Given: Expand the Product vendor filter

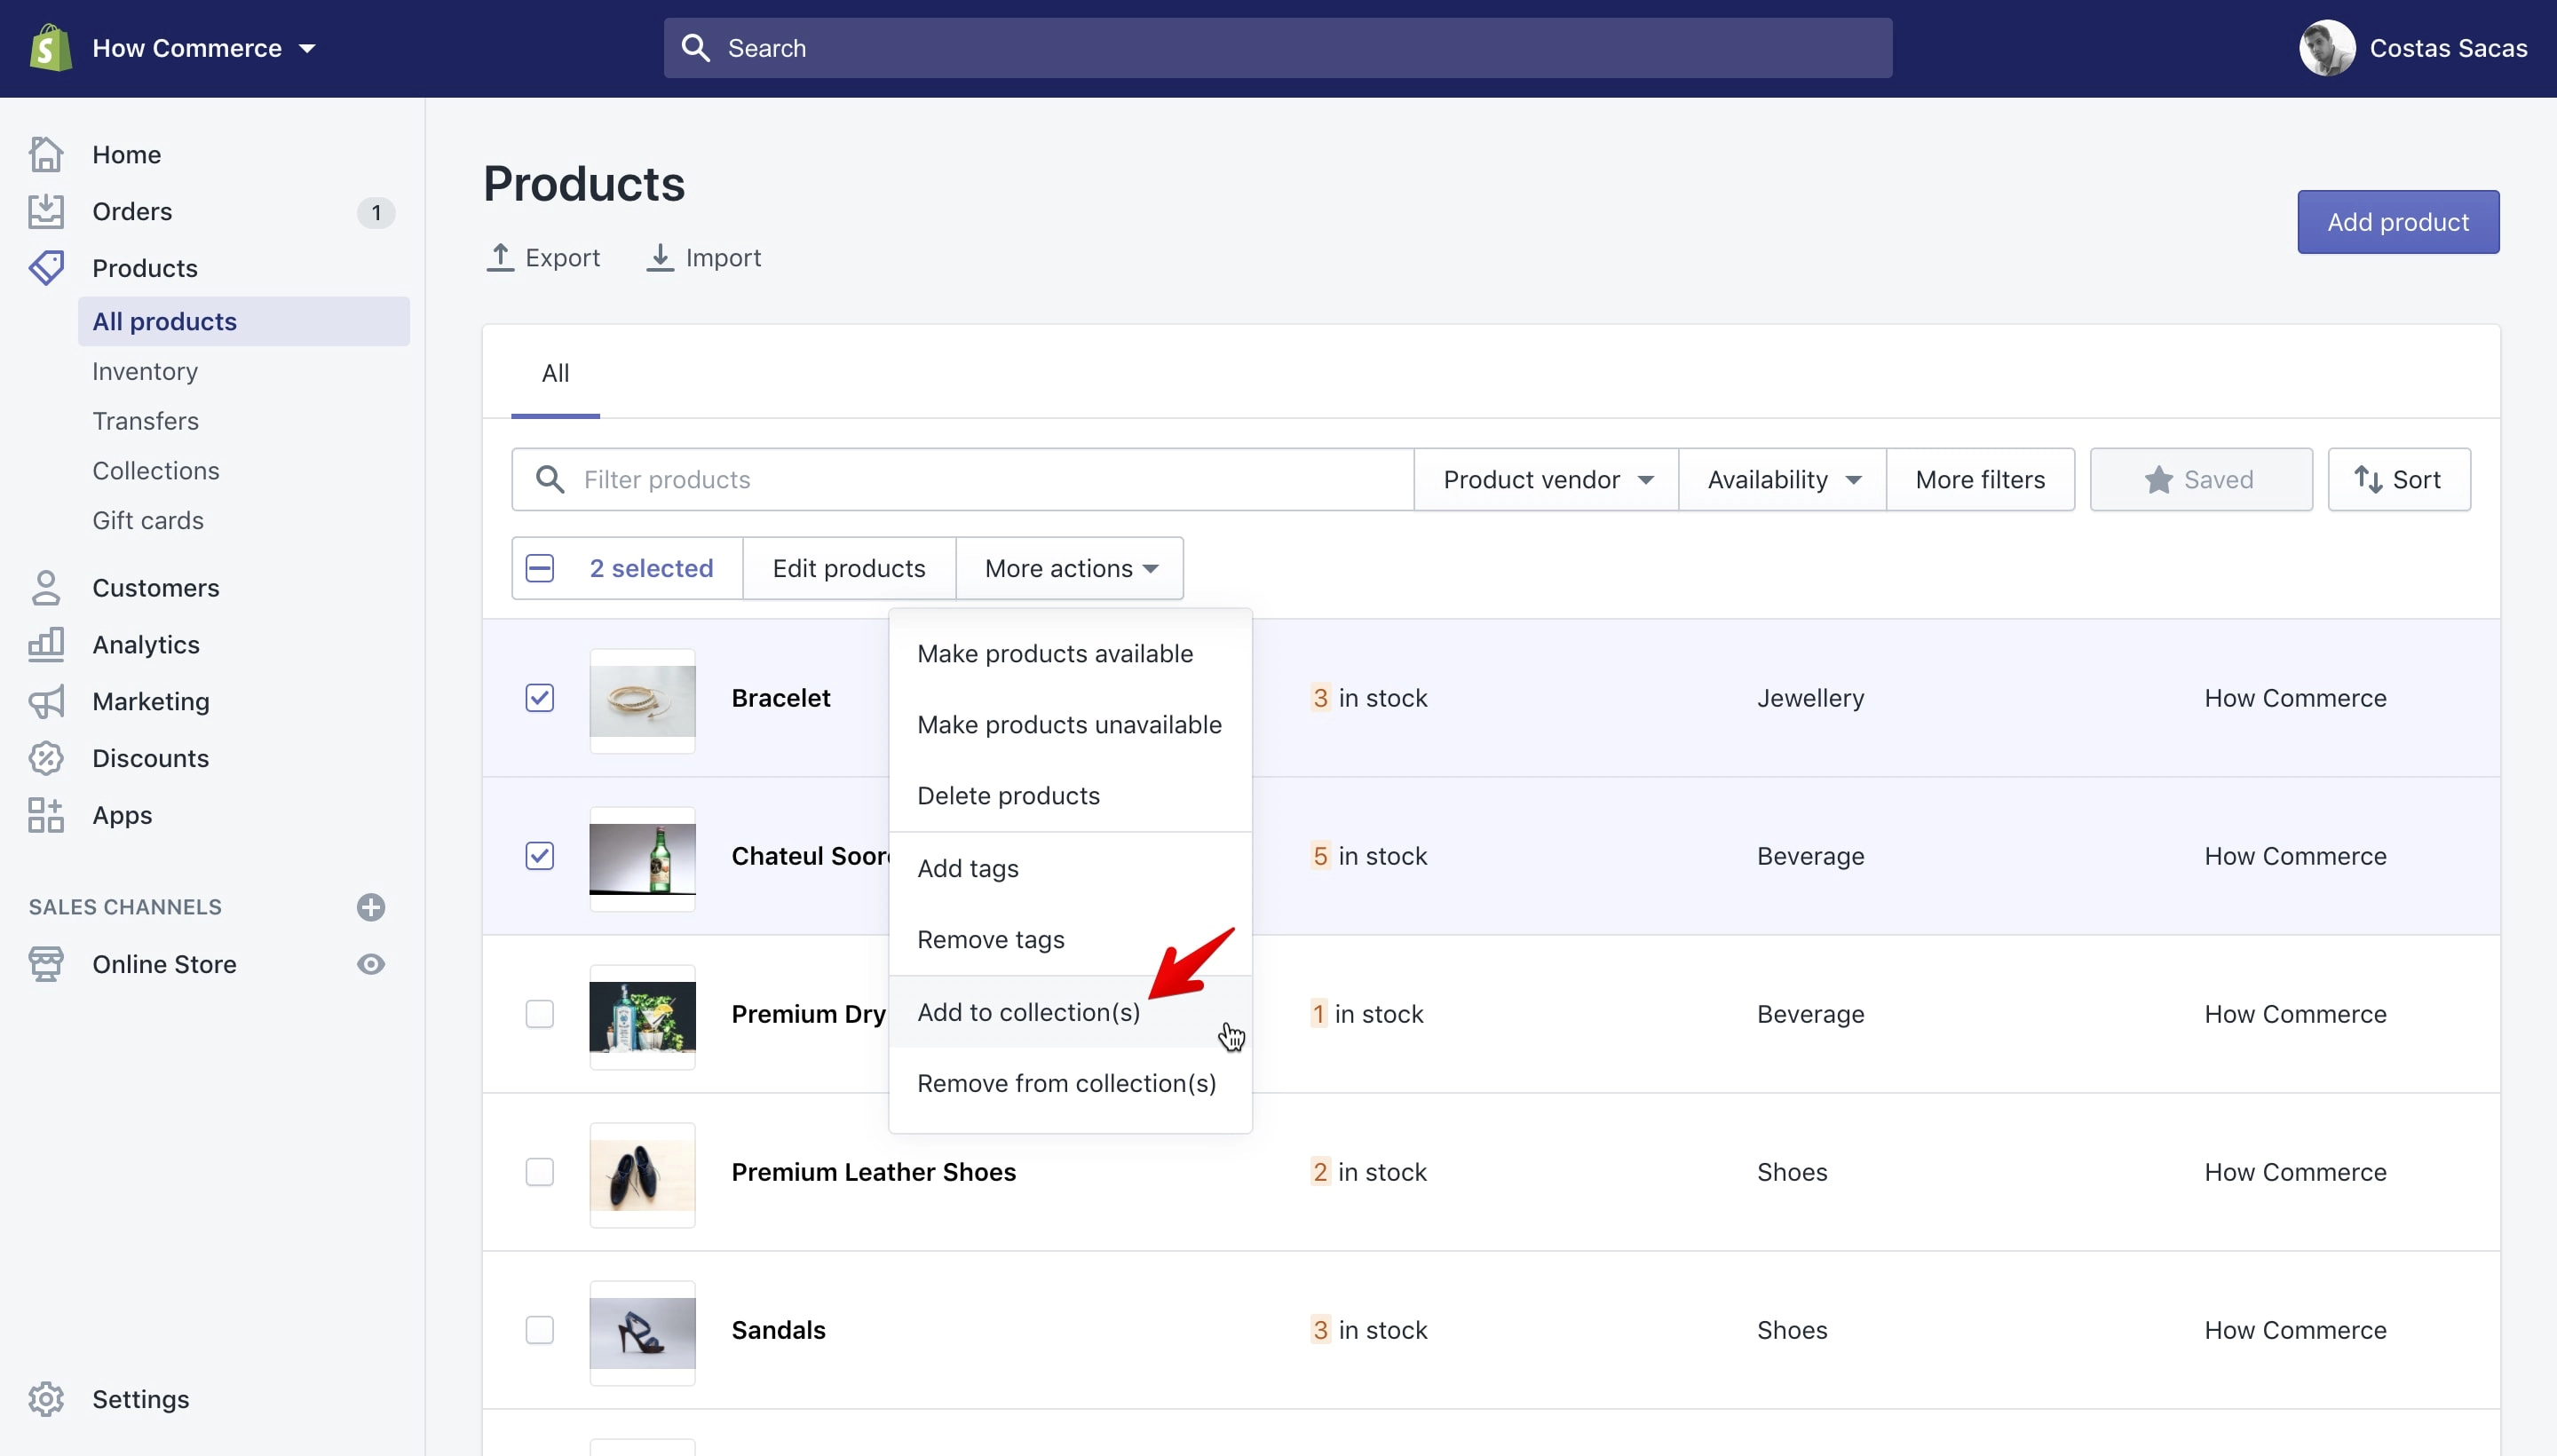Looking at the screenshot, I should point(1546,479).
